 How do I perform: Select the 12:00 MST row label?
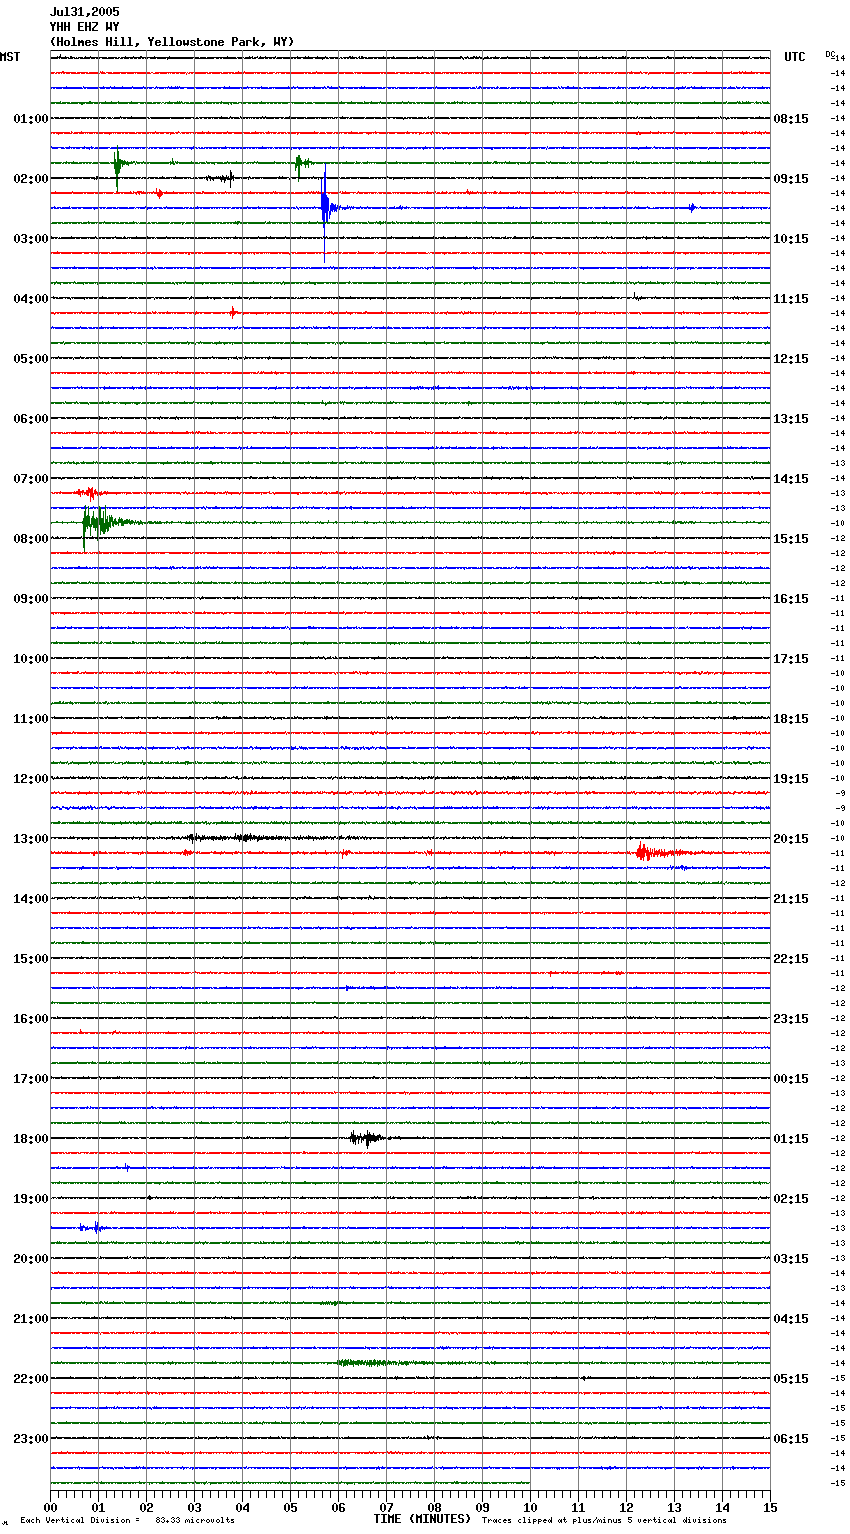31,779
